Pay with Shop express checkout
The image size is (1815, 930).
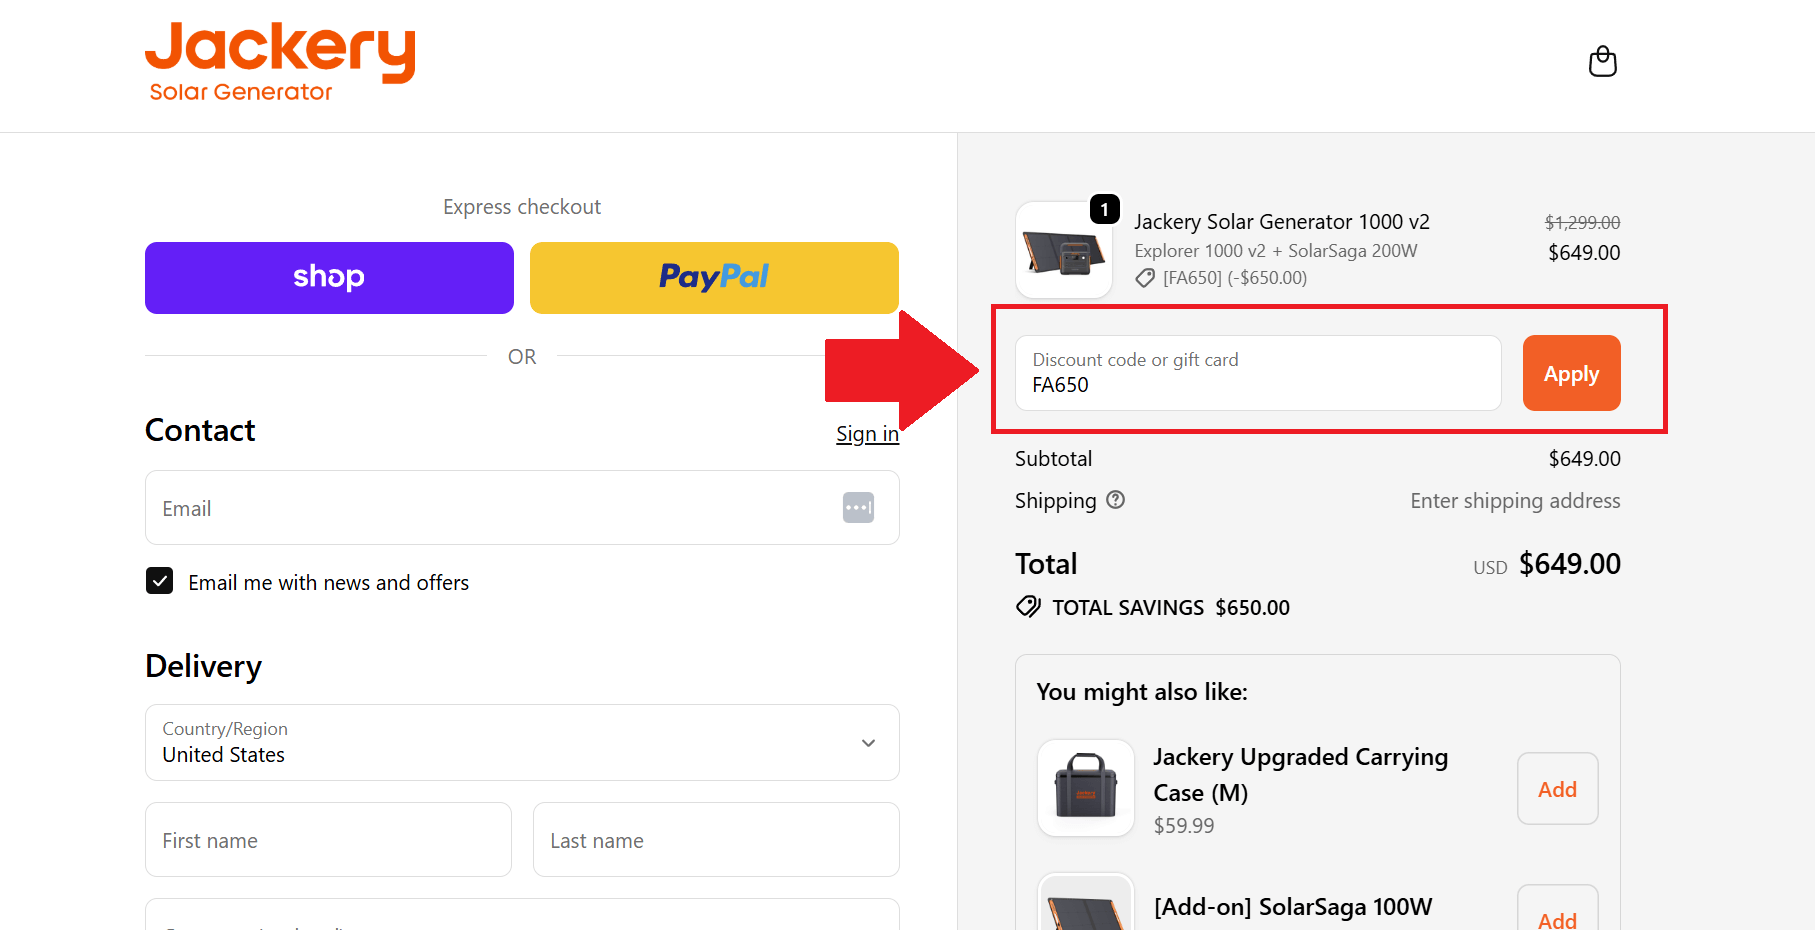tap(329, 278)
